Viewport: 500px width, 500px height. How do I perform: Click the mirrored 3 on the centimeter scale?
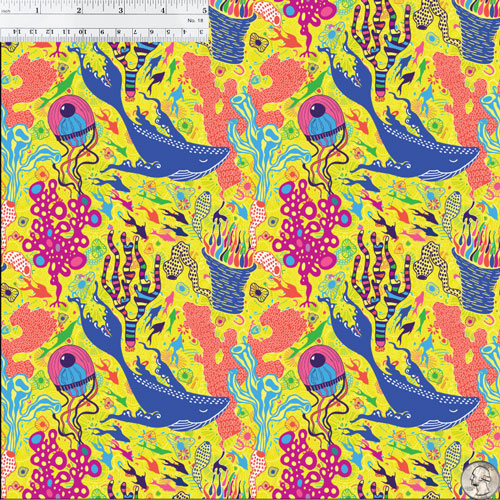201,32
